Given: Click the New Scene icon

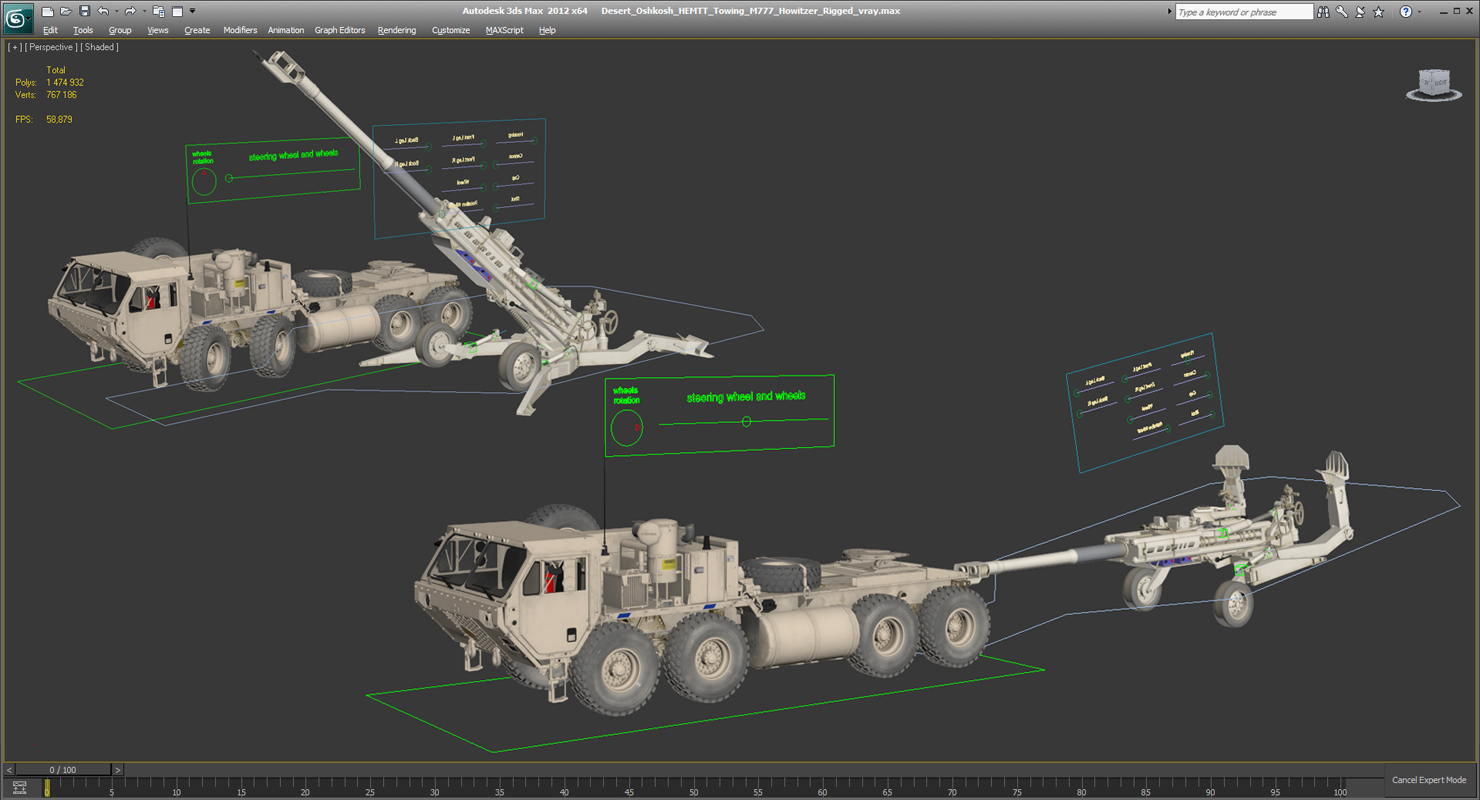Looking at the screenshot, I should pos(47,12).
